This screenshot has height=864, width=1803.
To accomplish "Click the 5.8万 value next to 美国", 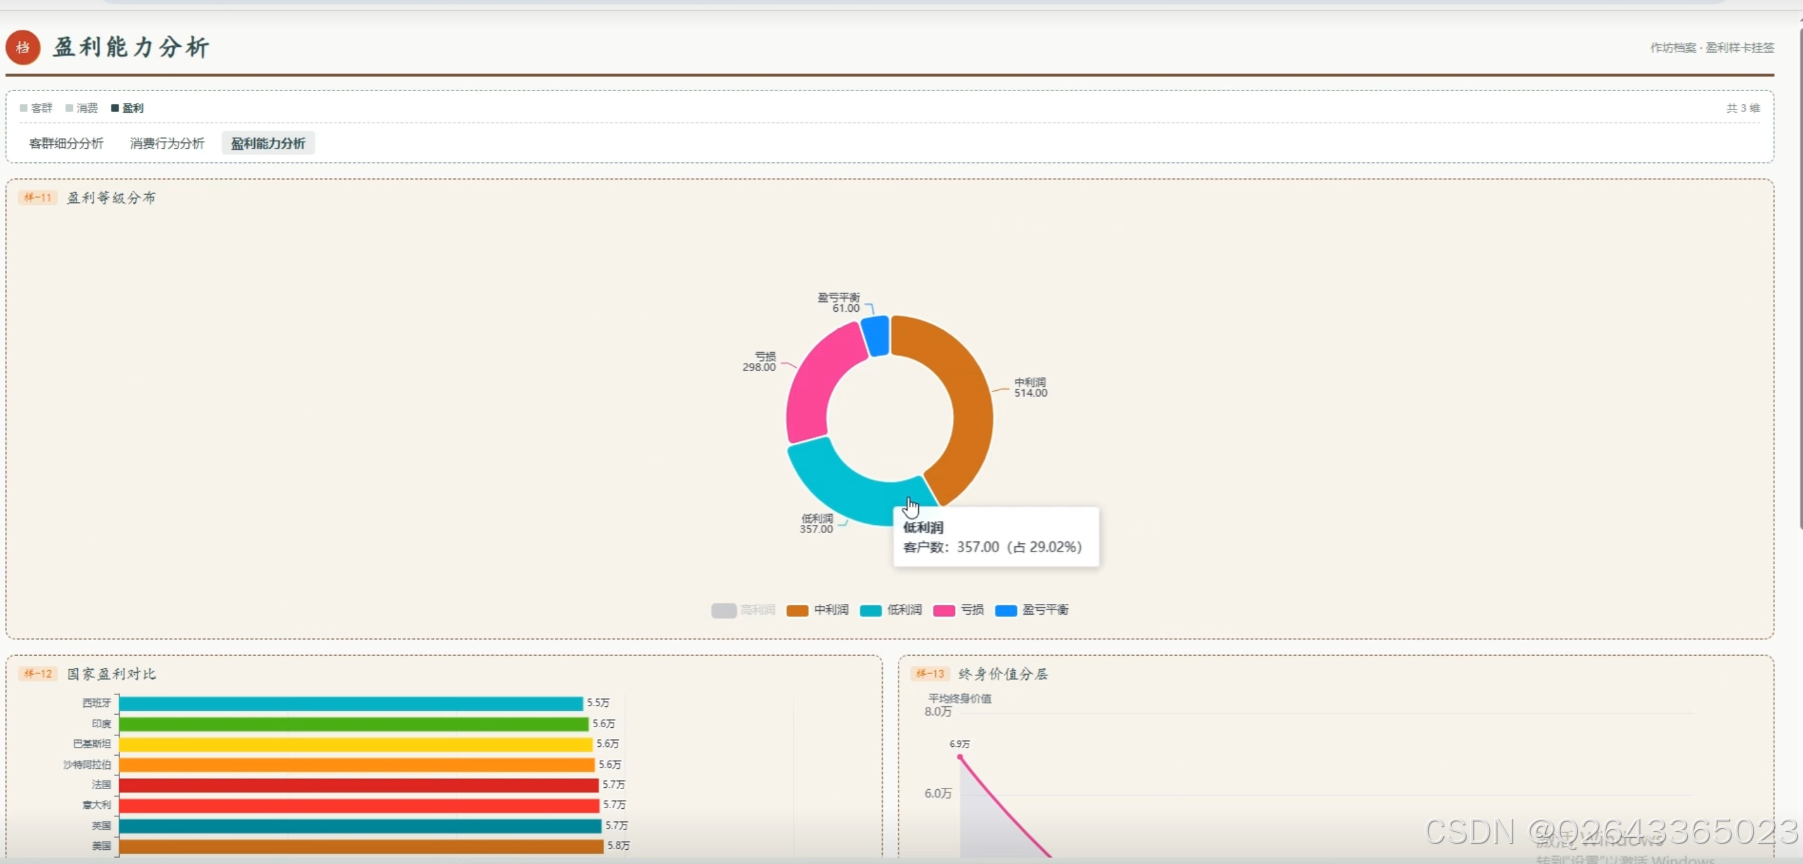I will pos(619,846).
